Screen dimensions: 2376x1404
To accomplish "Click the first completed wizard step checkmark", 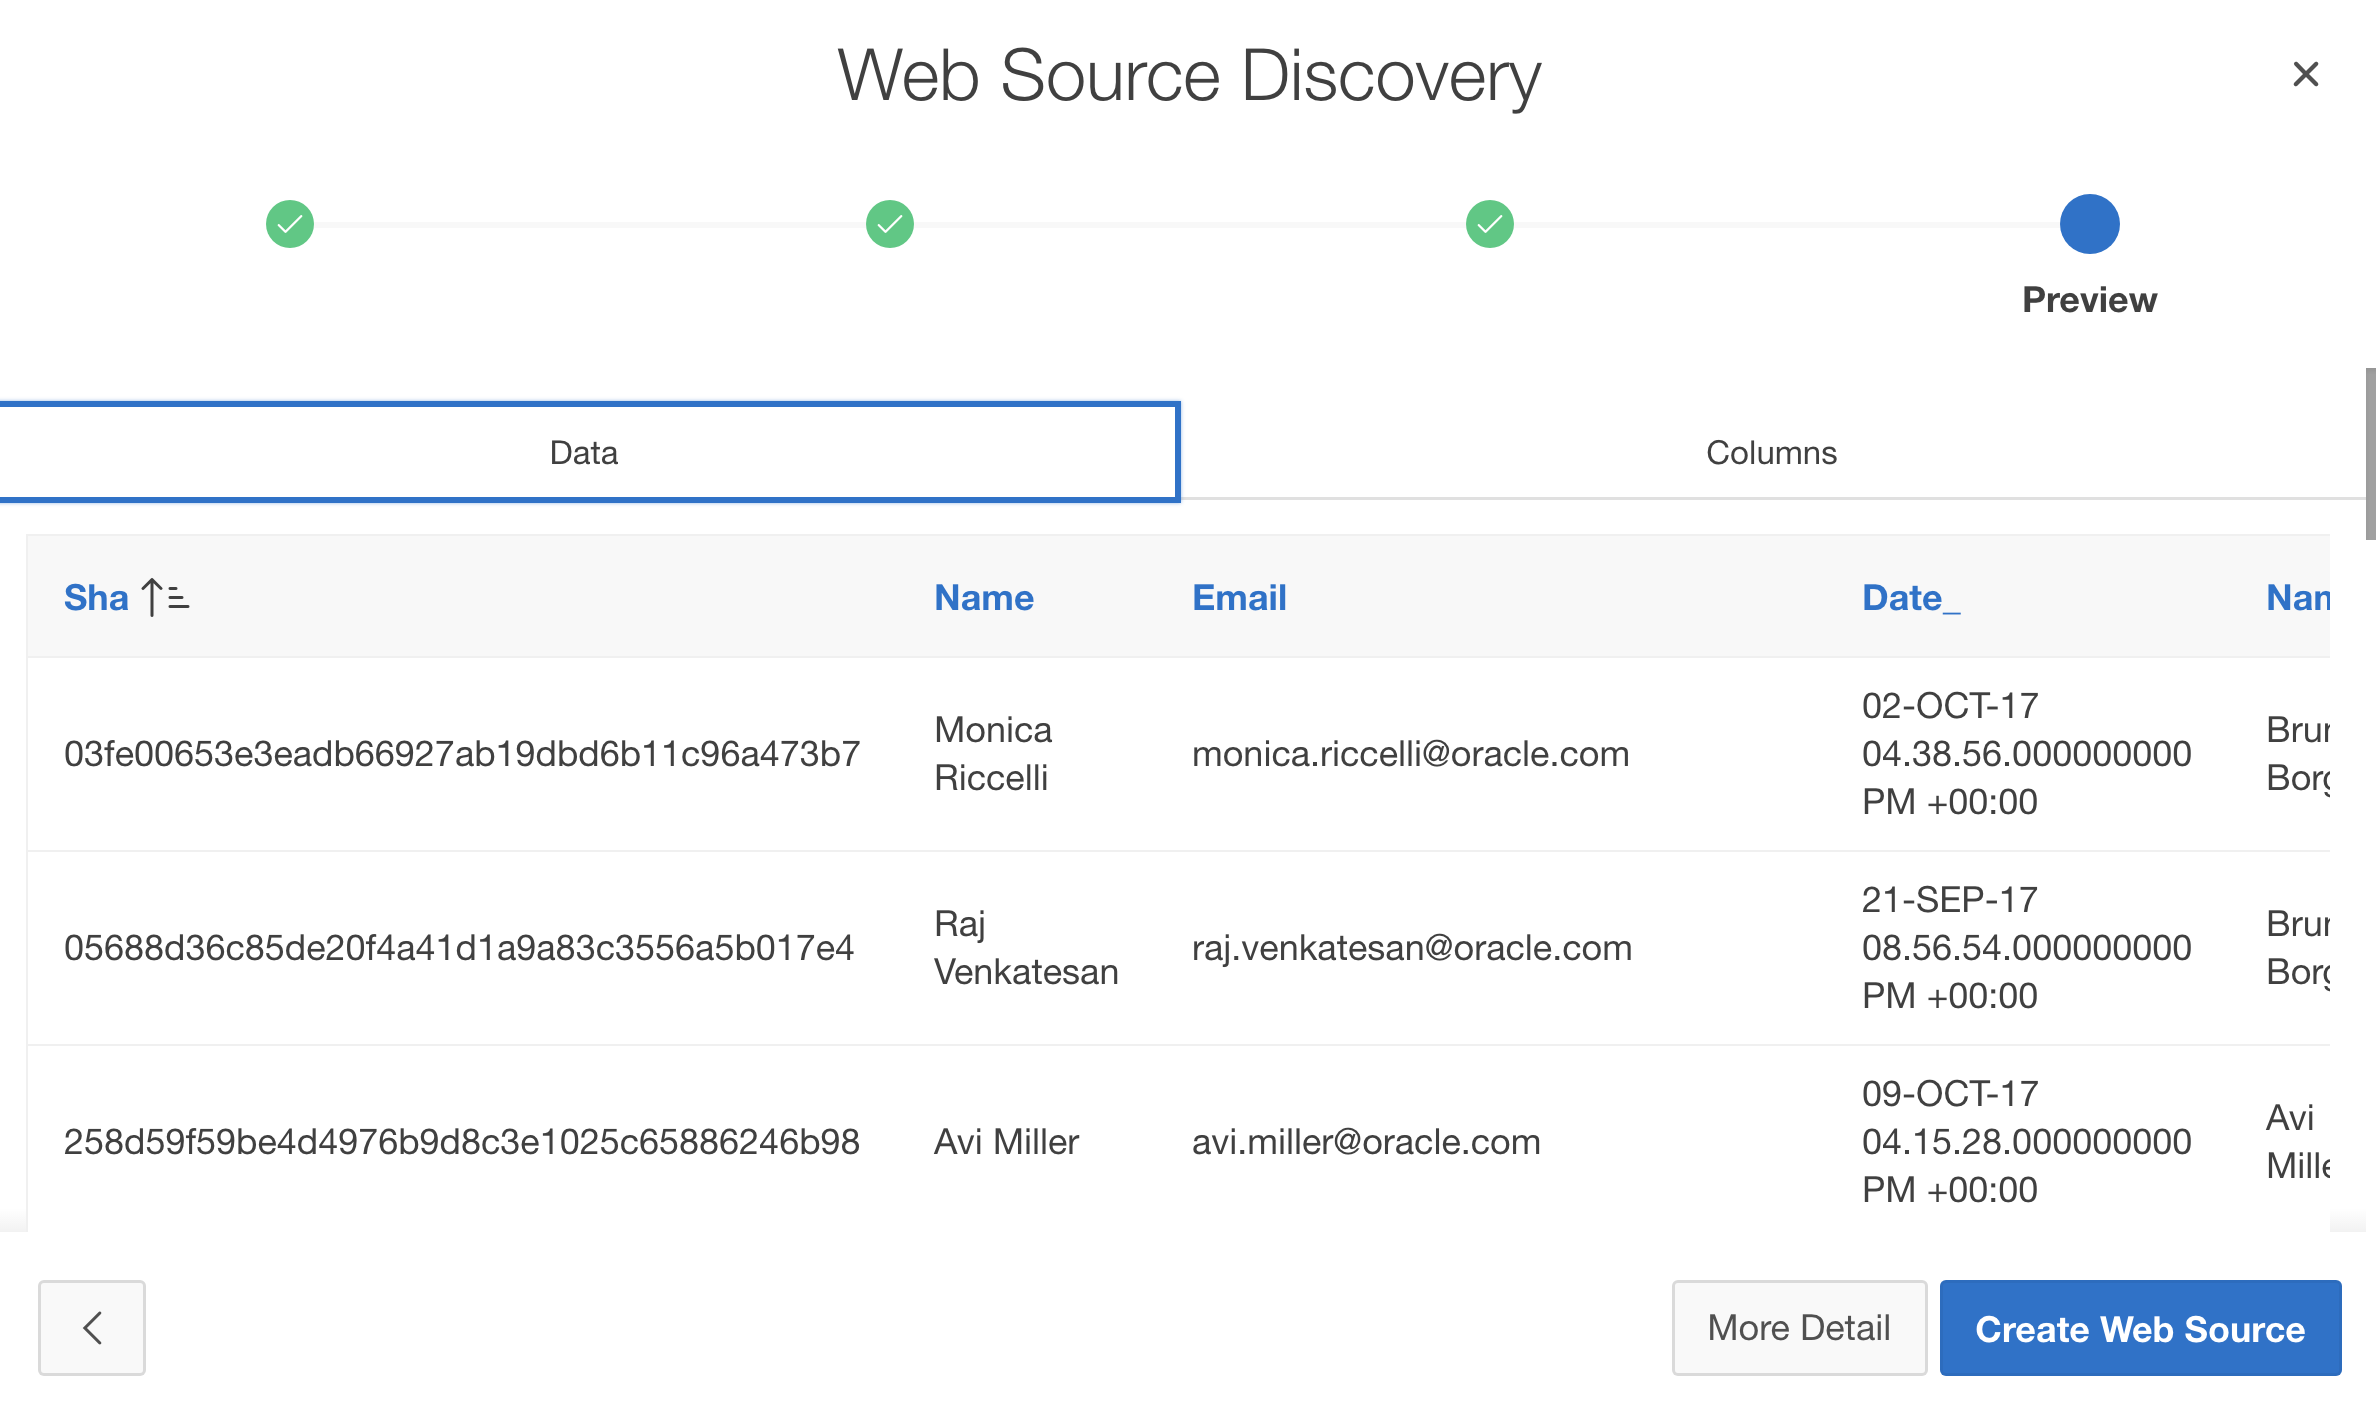I will click(x=290, y=224).
